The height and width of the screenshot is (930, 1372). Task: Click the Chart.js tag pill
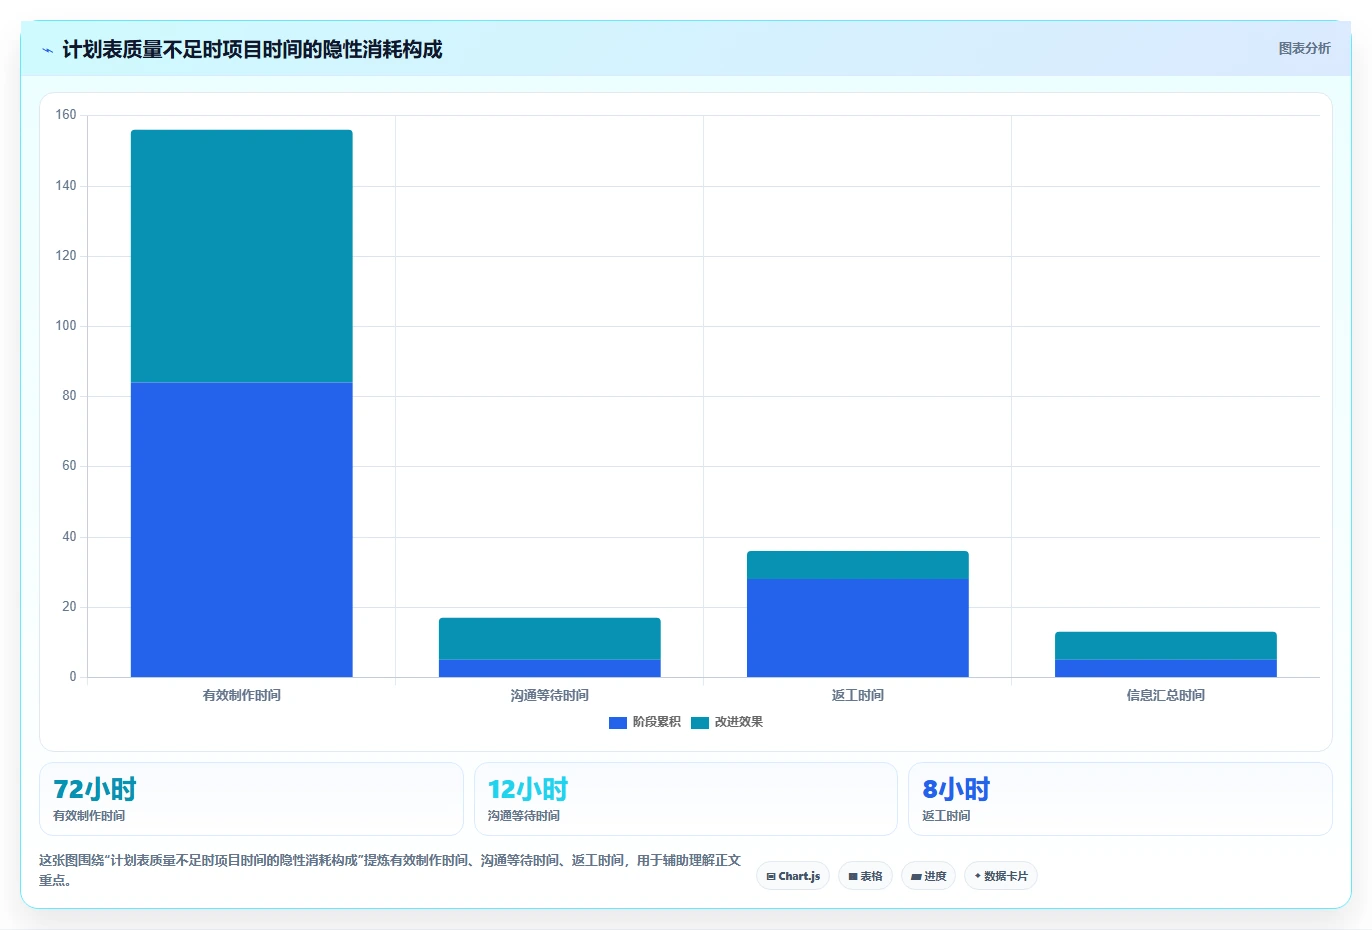click(x=793, y=876)
